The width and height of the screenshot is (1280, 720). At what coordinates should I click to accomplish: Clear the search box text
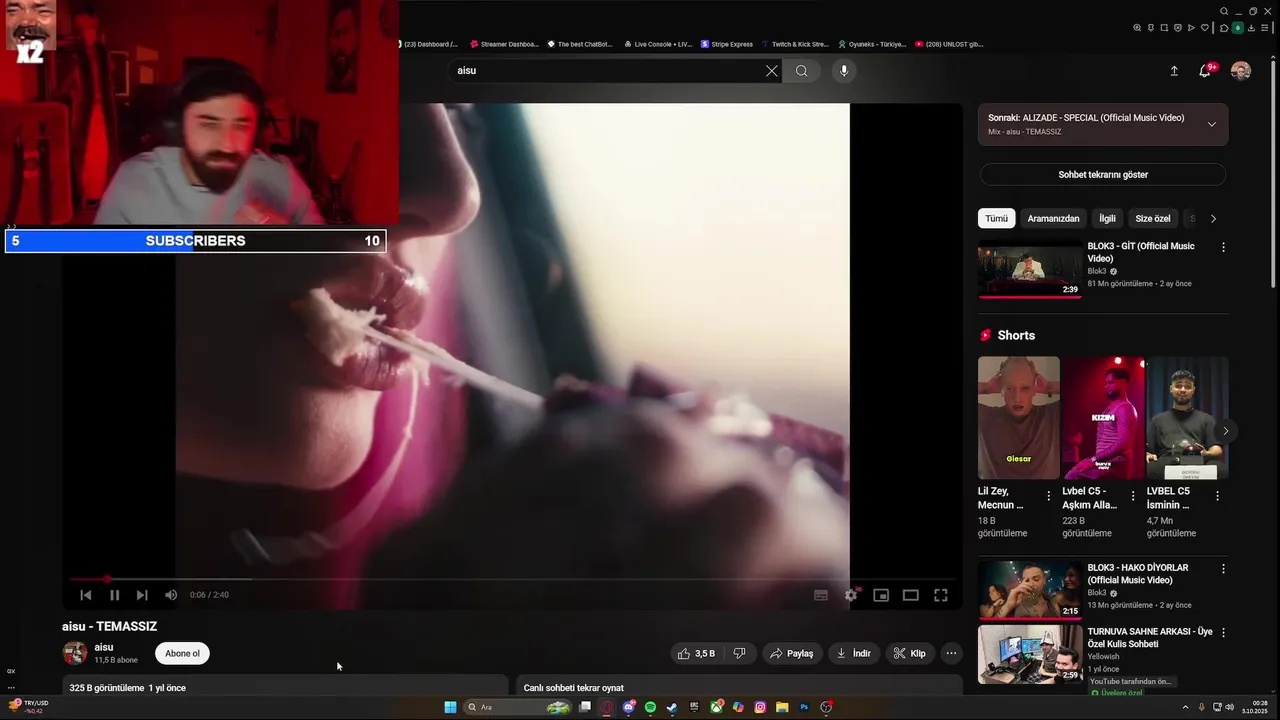pos(771,71)
